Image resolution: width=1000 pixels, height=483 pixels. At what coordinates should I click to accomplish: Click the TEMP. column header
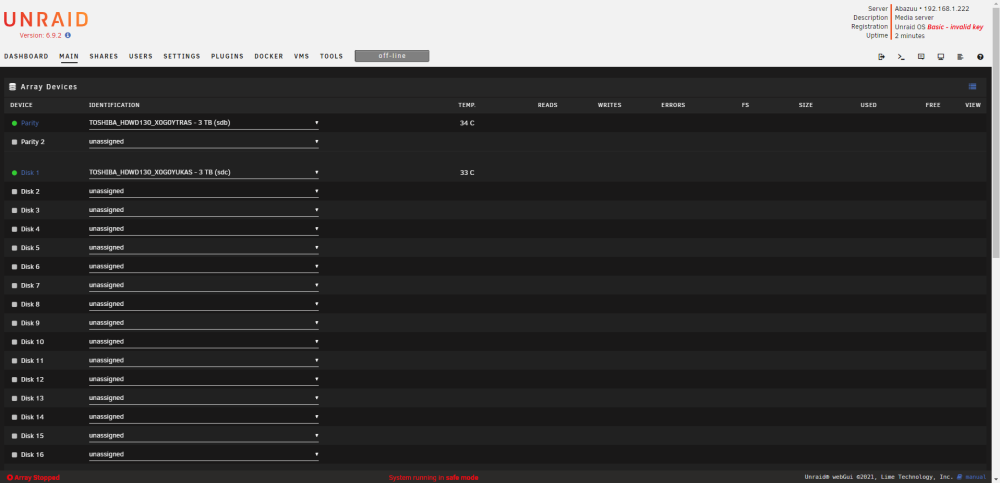[x=467, y=105]
